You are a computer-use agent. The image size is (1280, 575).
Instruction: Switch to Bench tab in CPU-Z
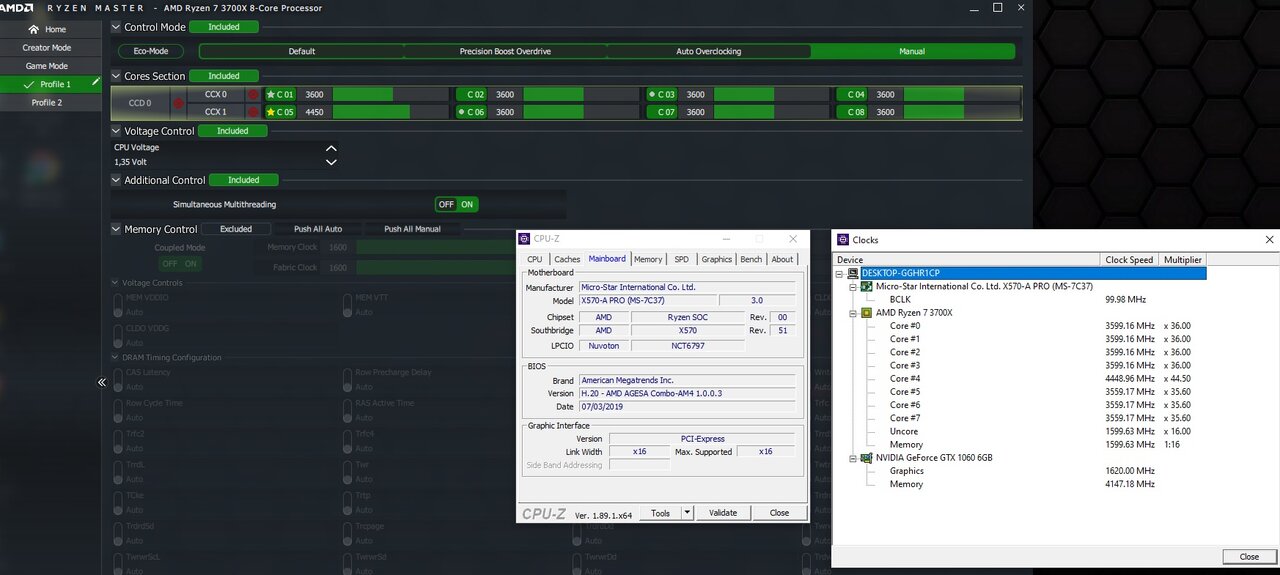751,259
